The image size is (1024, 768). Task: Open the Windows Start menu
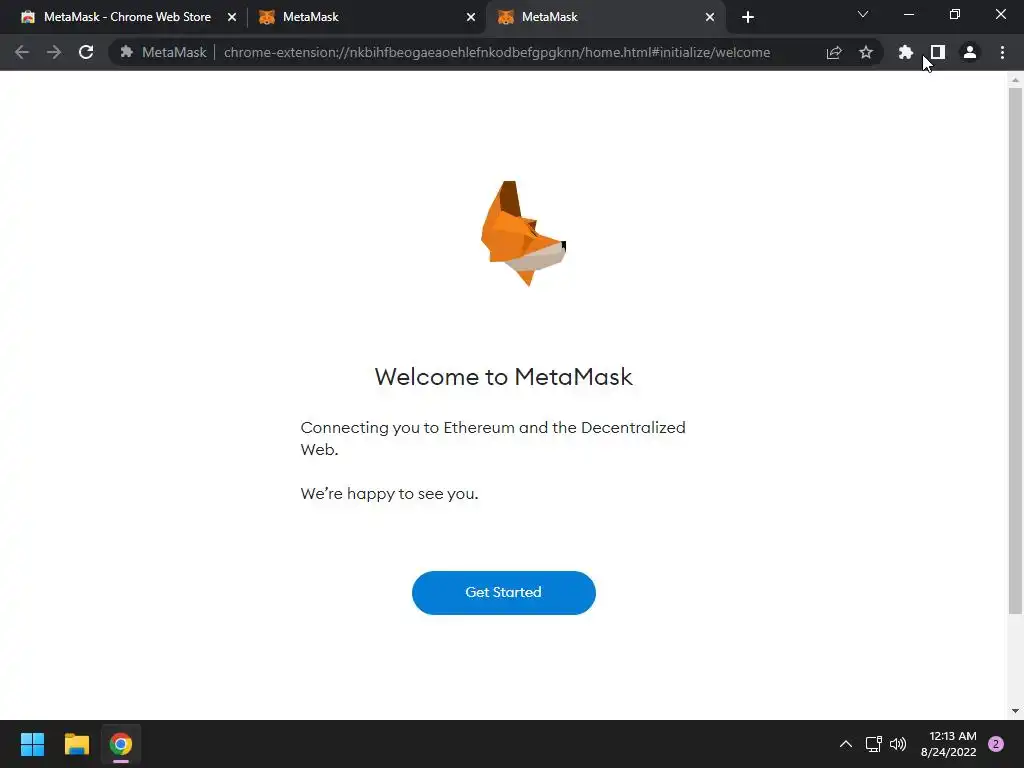pyautogui.click(x=32, y=744)
